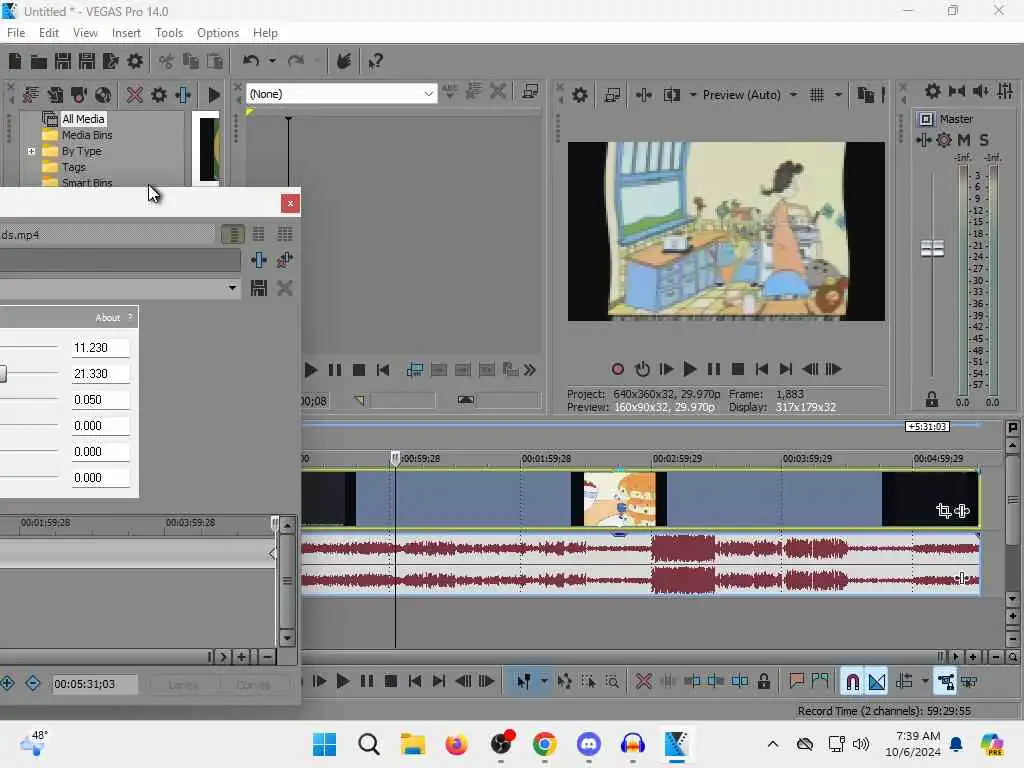Create a new project with toolbar icon
Viewport: 1024px width, 768px height.
[x=14, y=61]
